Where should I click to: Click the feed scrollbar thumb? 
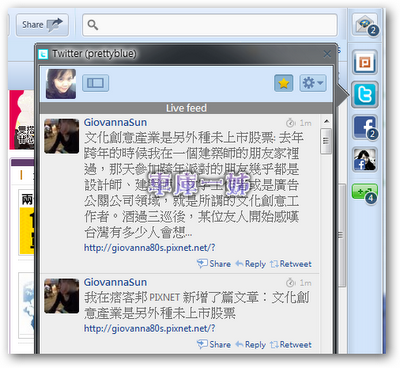click(326, 141)
